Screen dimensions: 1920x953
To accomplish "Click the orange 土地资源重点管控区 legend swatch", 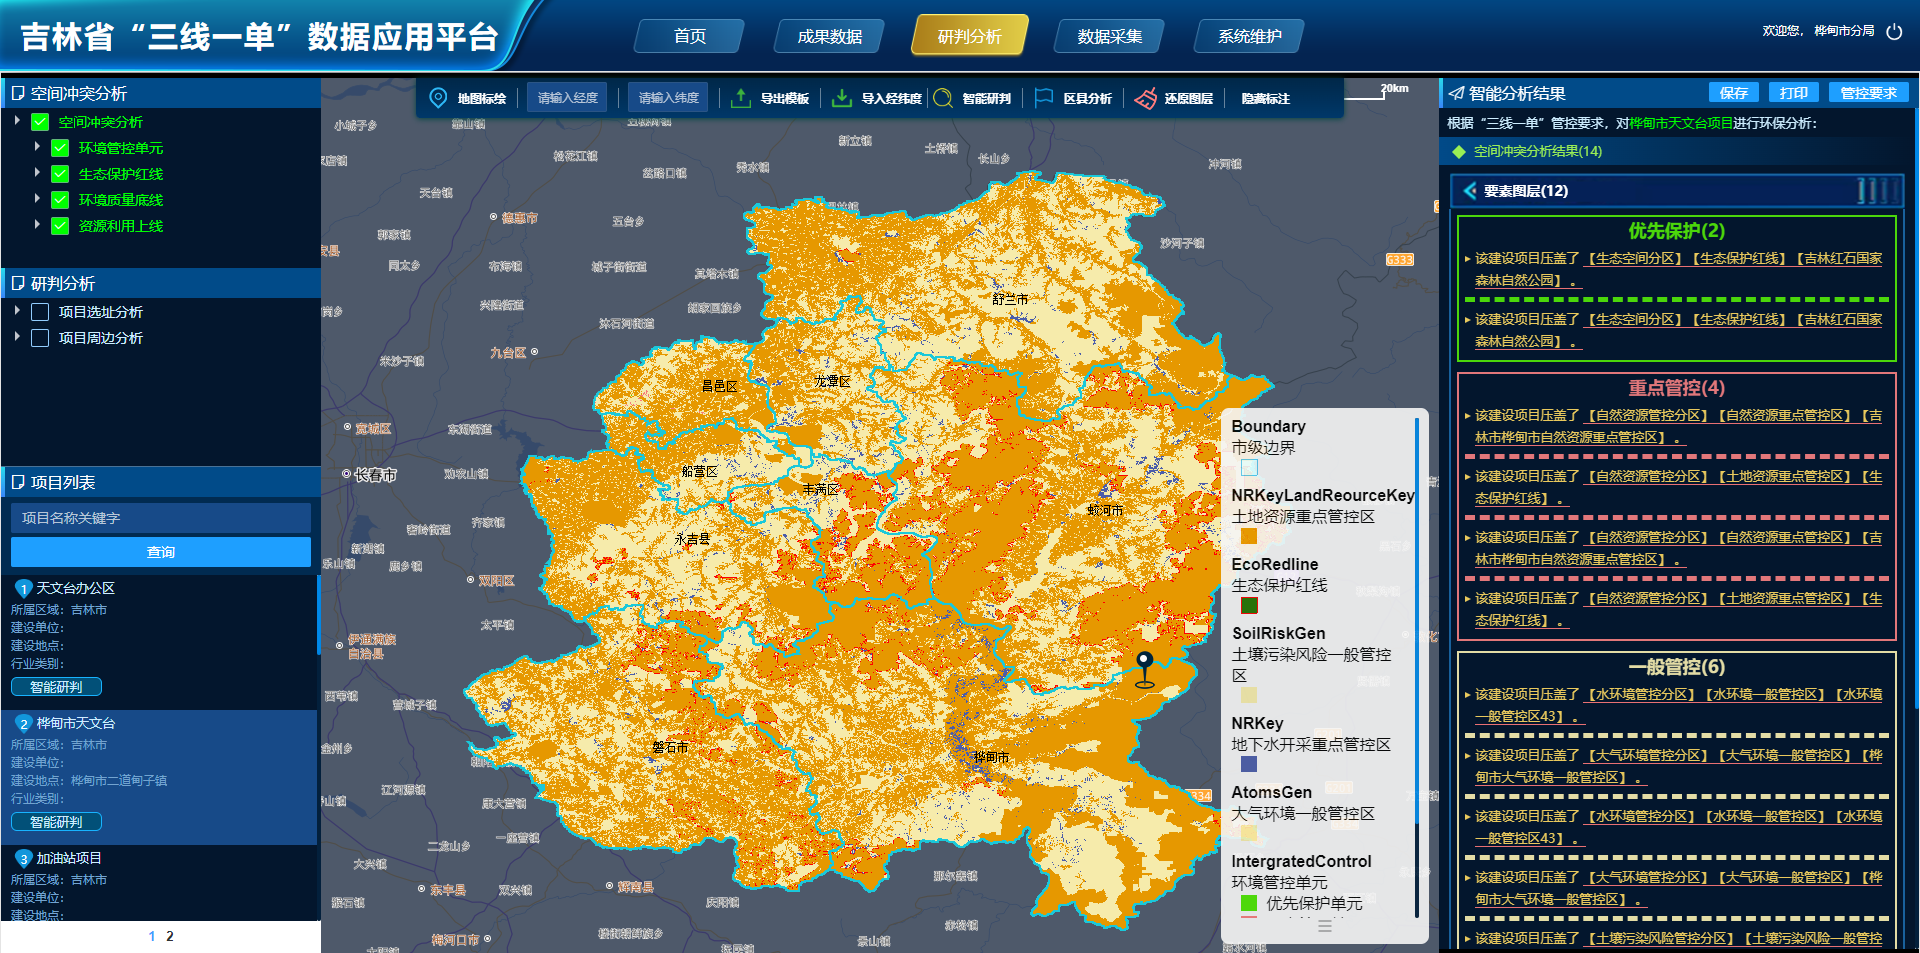I will pyautogui.click(x=1249, y=536).
